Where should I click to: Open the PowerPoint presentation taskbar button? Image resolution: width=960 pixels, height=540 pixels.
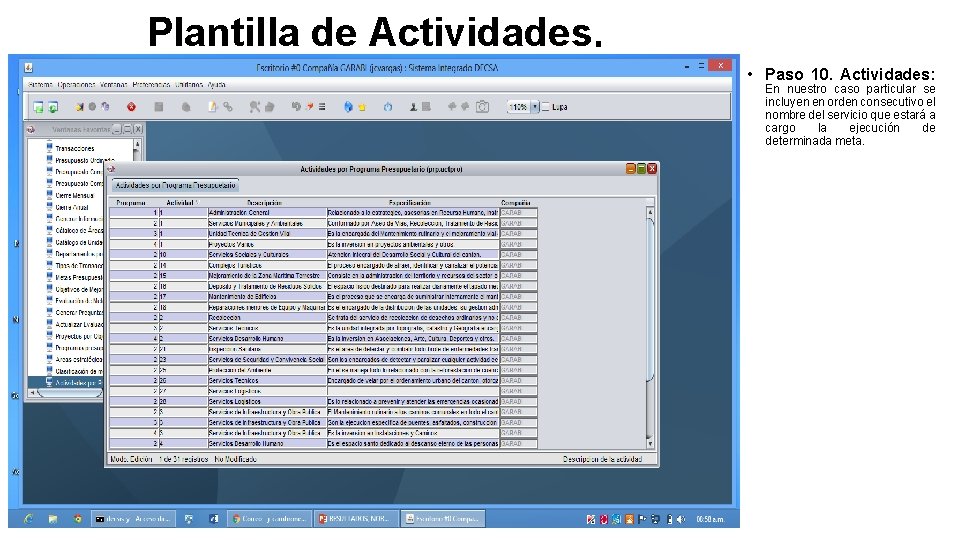click(x=356, y=519)
